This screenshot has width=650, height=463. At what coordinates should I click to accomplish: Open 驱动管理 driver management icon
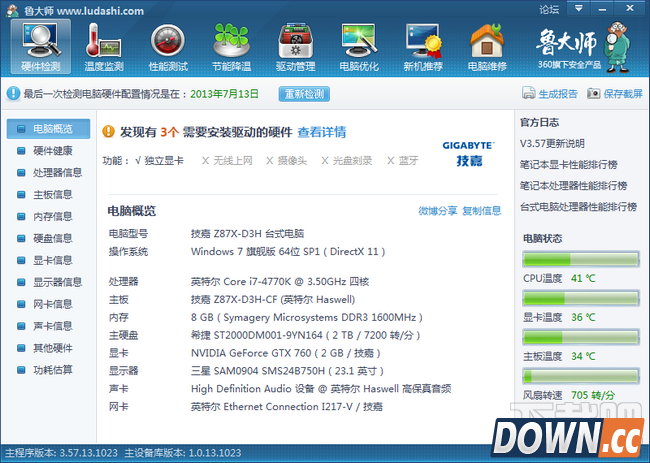[x=295, y=47]
